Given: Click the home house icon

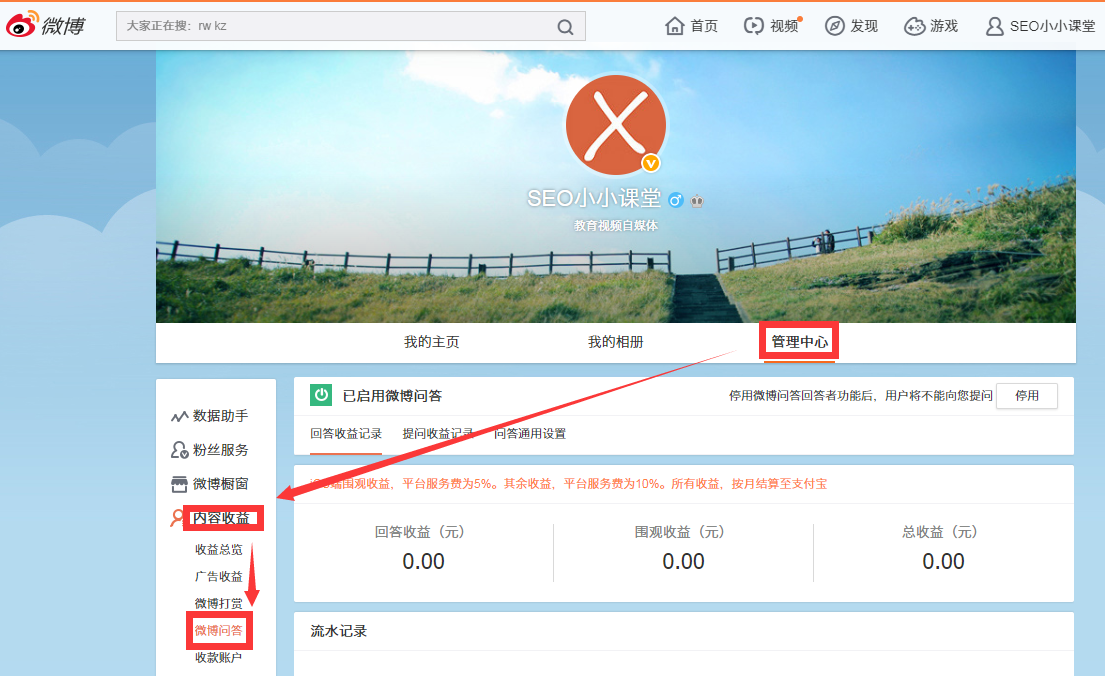Looking at the screenshot, I should pyautogui.click(x=674, y=26).
